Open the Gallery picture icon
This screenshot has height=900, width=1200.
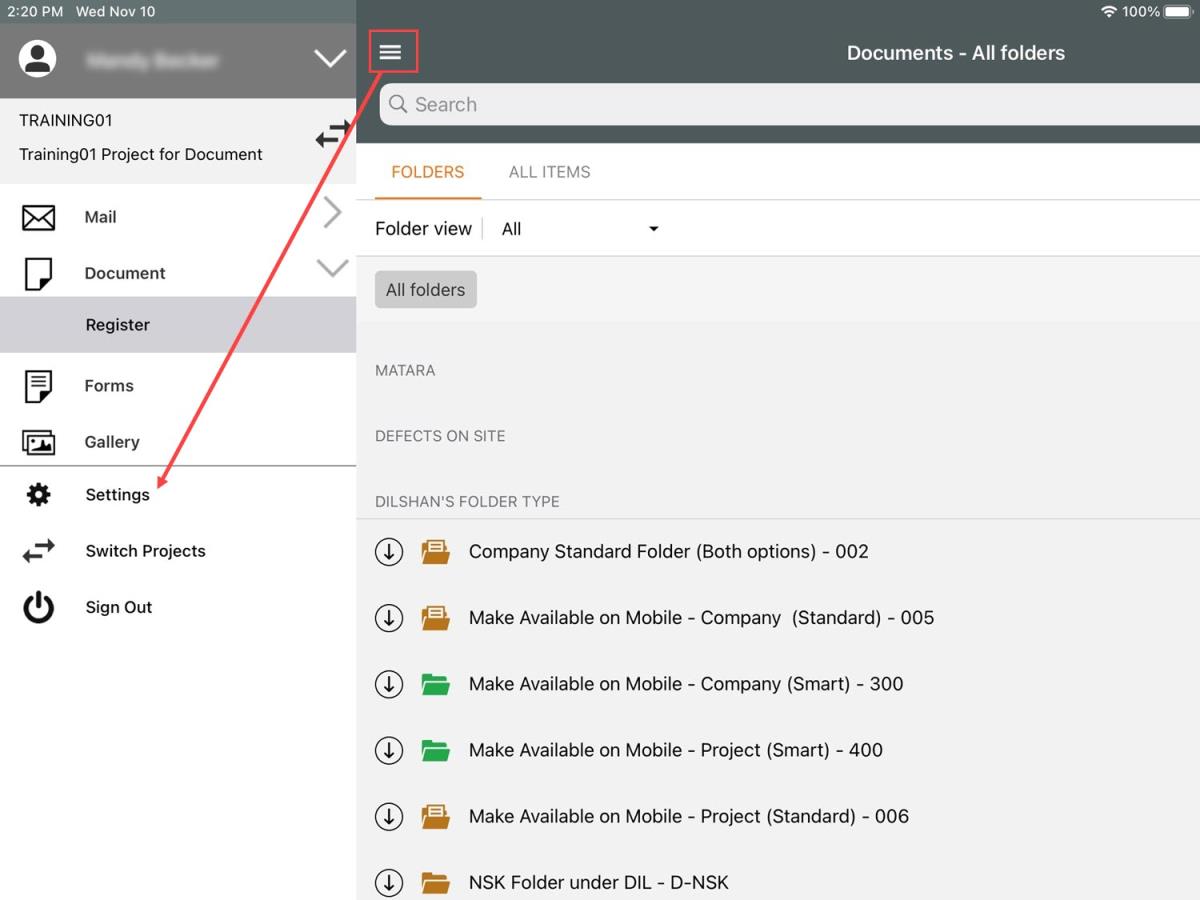point(38,442)
